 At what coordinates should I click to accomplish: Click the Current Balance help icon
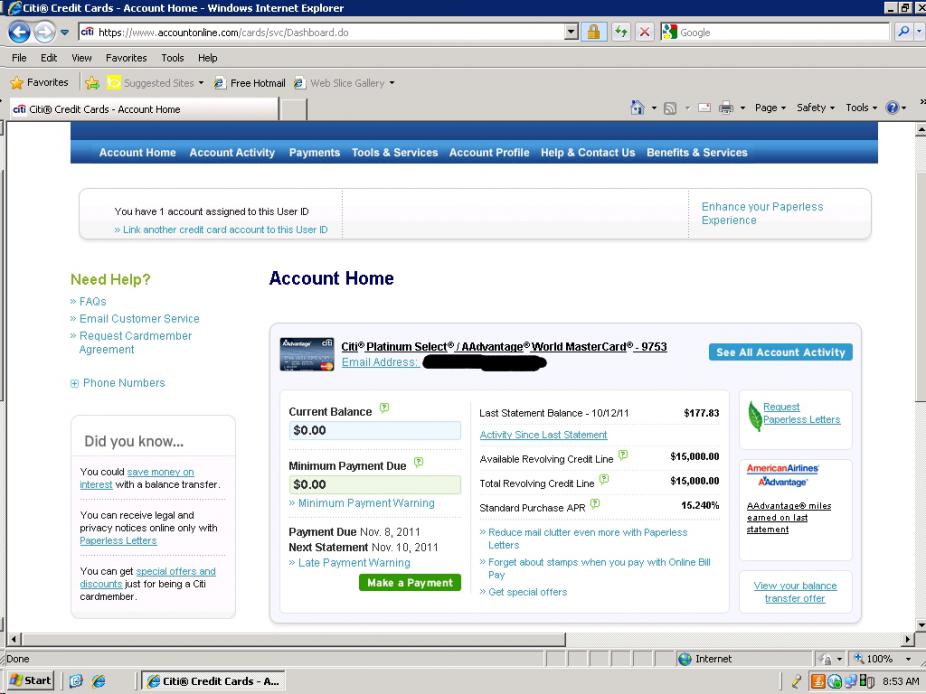(x=383, y=411)
